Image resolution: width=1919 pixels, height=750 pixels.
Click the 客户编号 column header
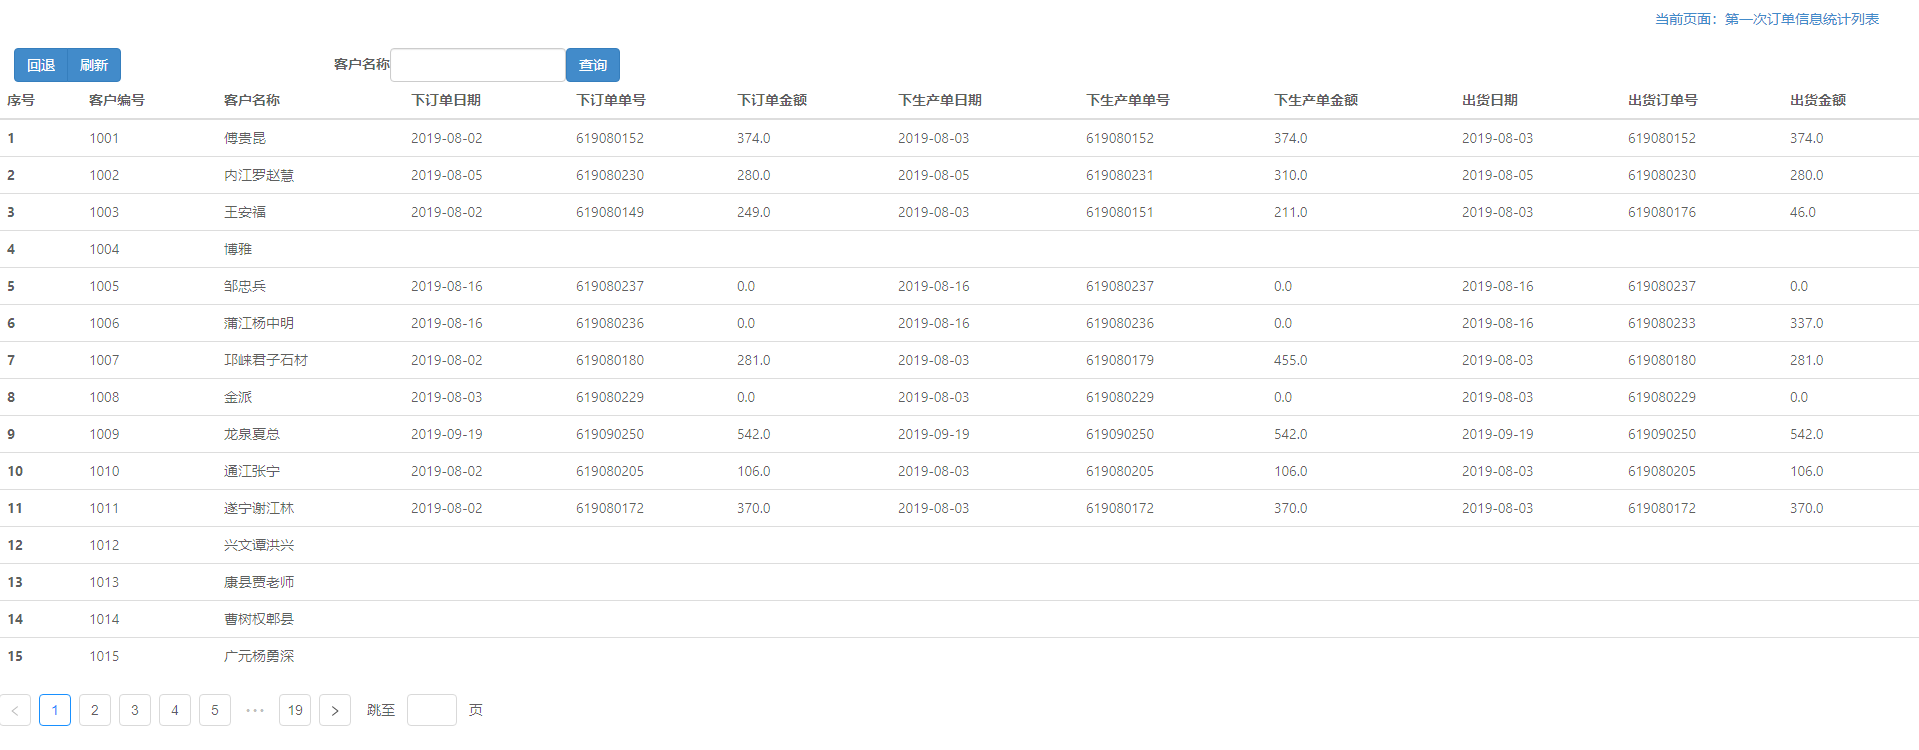117,100
